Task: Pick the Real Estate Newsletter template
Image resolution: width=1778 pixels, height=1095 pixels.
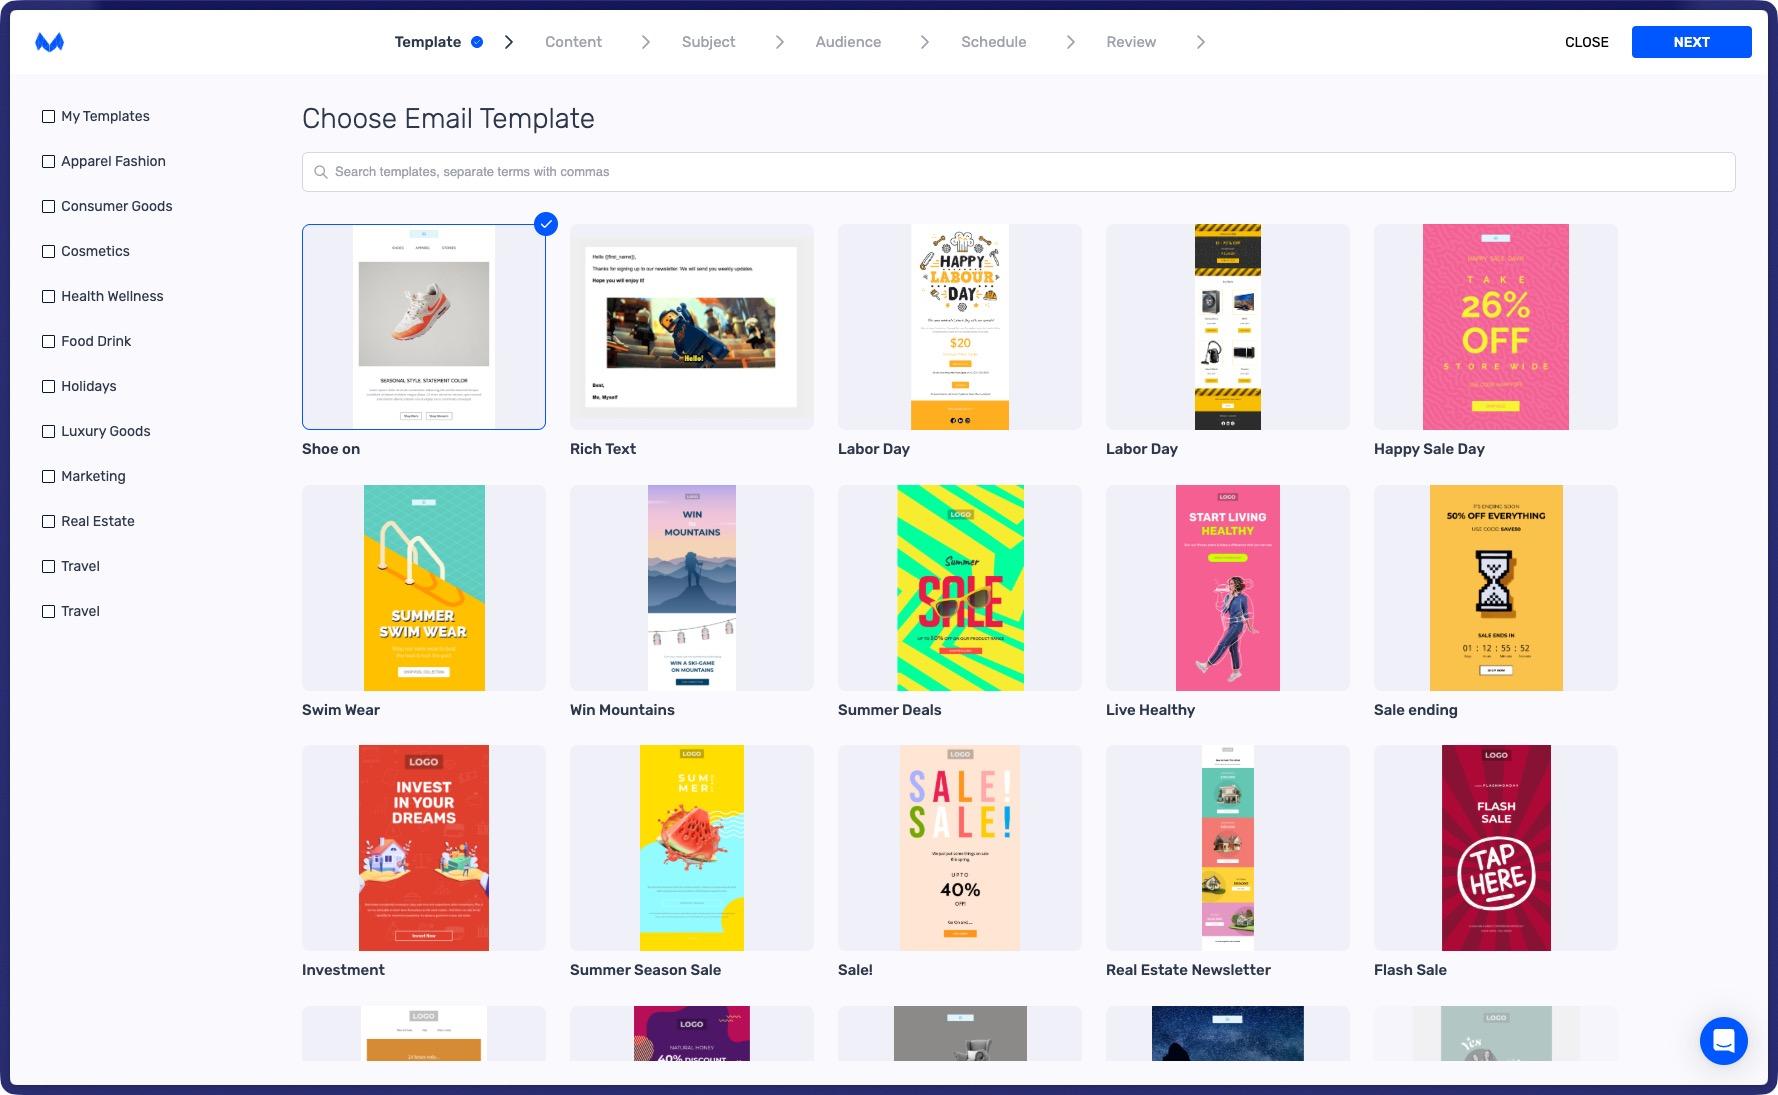Action: tap(1228, 848)
